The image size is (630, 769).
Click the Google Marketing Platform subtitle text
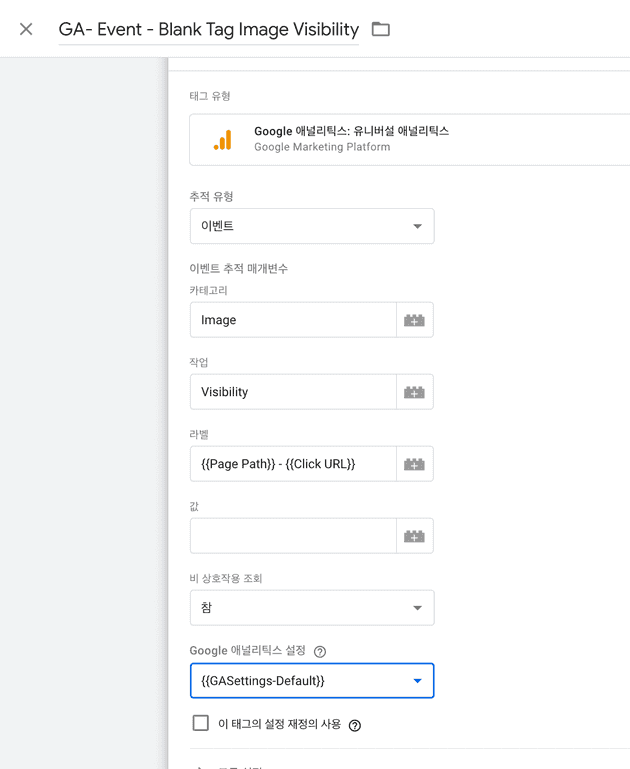(x=322, y=148)
